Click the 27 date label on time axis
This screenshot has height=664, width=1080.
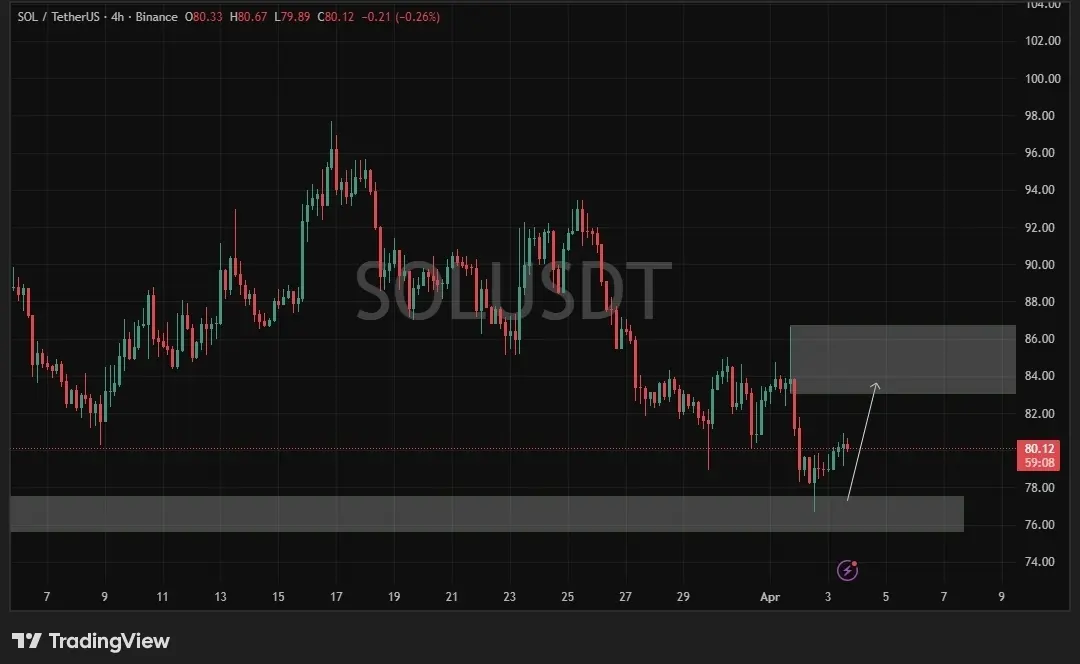(x=625, y=596)
